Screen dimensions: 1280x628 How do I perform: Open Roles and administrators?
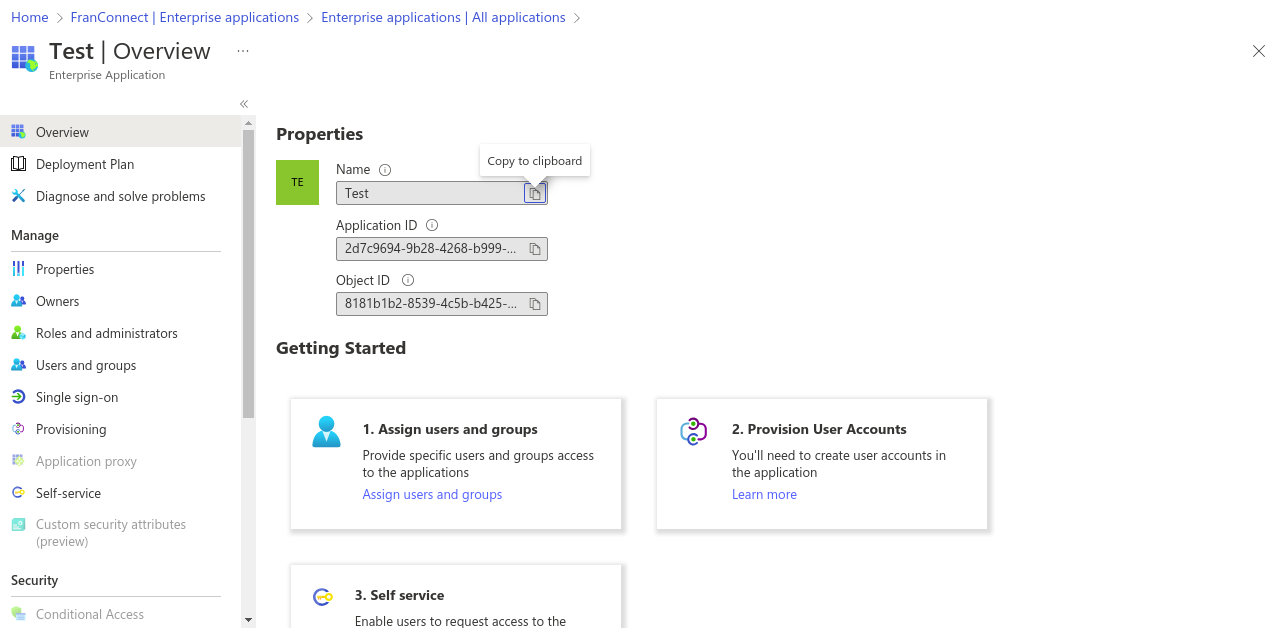pos(120,333)
